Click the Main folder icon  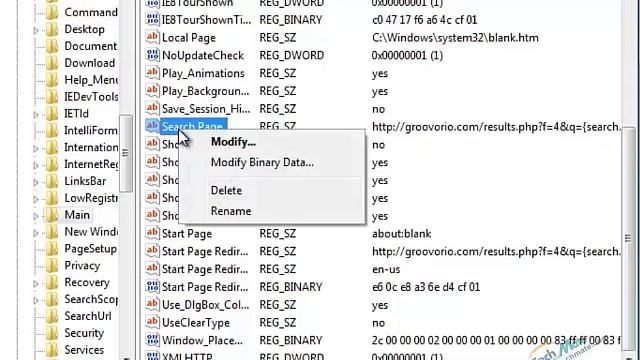(x=52, y=215)
